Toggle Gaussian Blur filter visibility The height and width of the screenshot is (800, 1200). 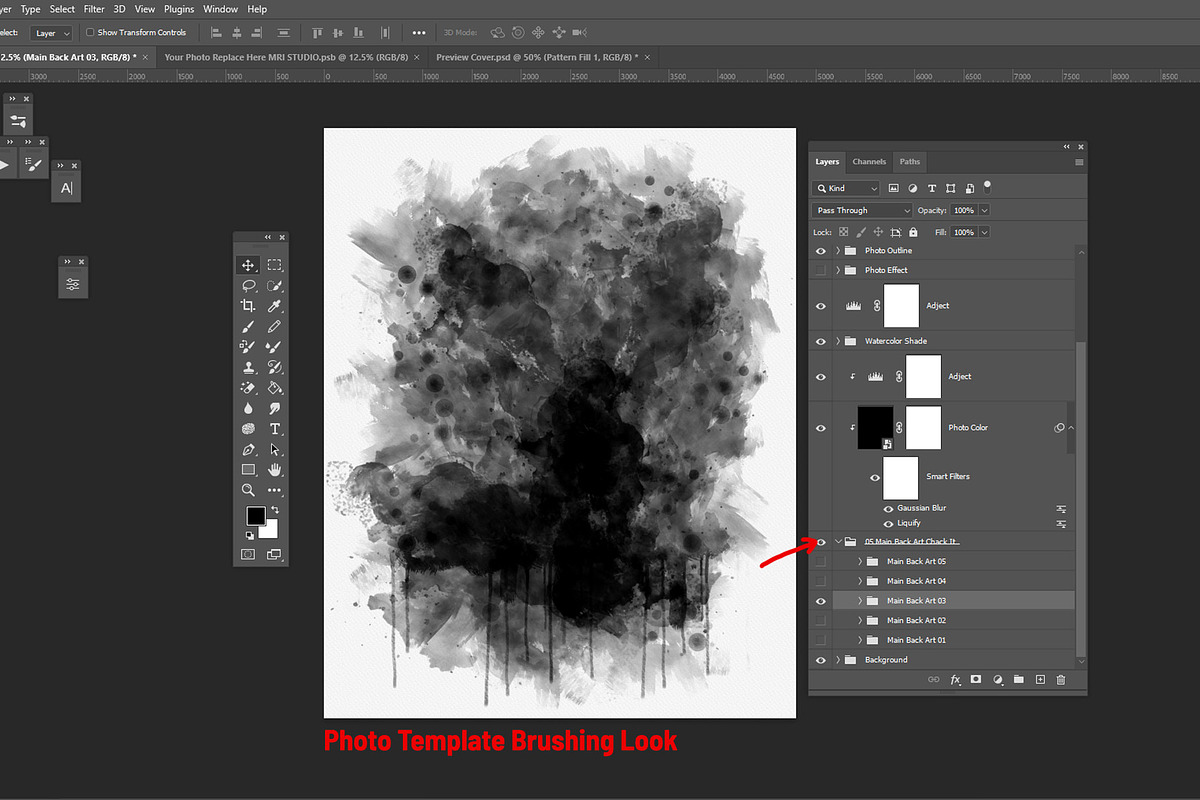click(888, 509)
